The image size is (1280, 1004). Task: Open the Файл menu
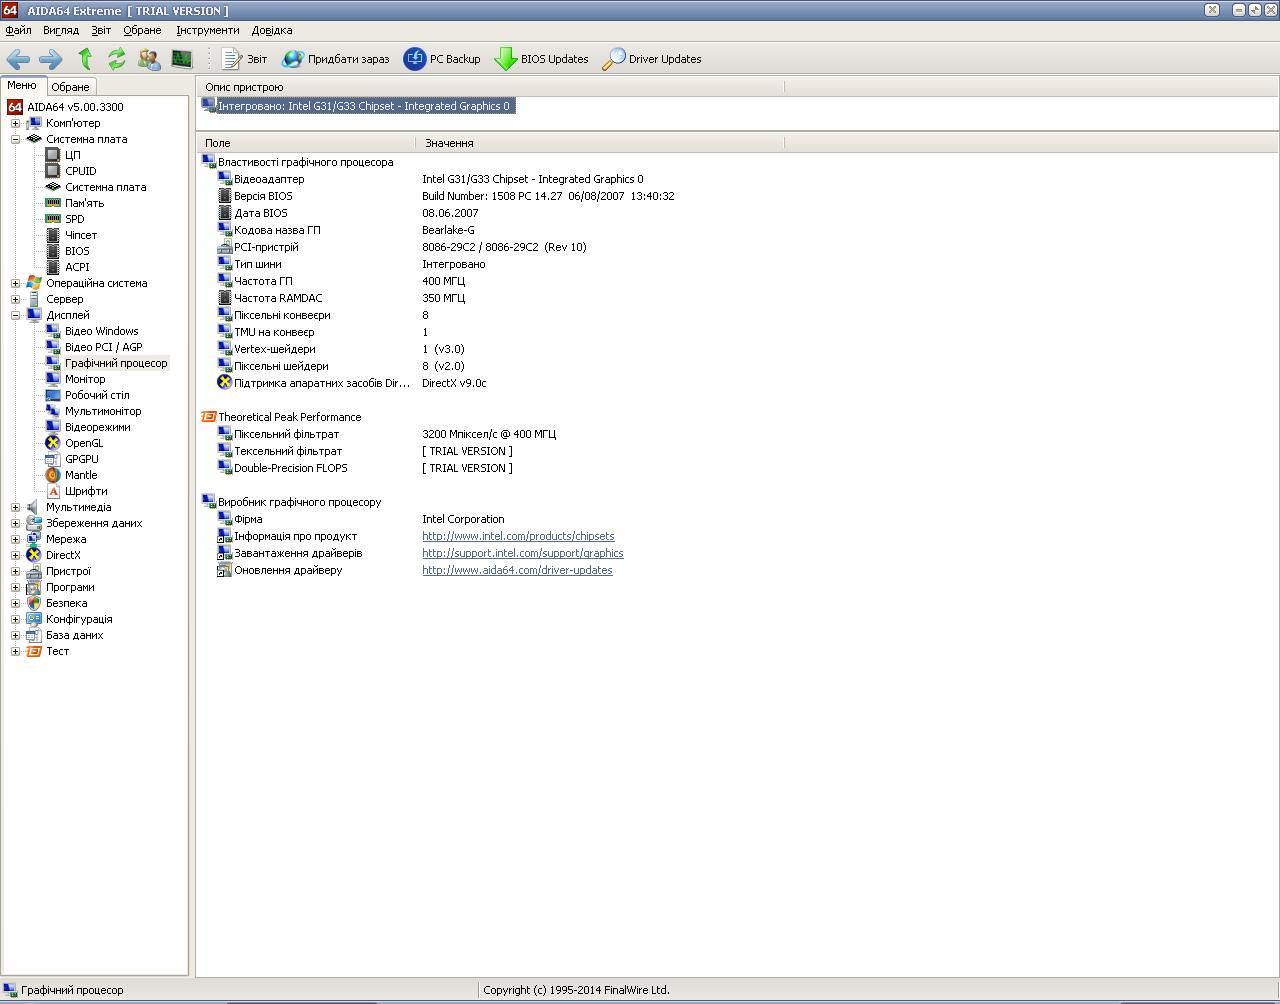coord(18,30)
